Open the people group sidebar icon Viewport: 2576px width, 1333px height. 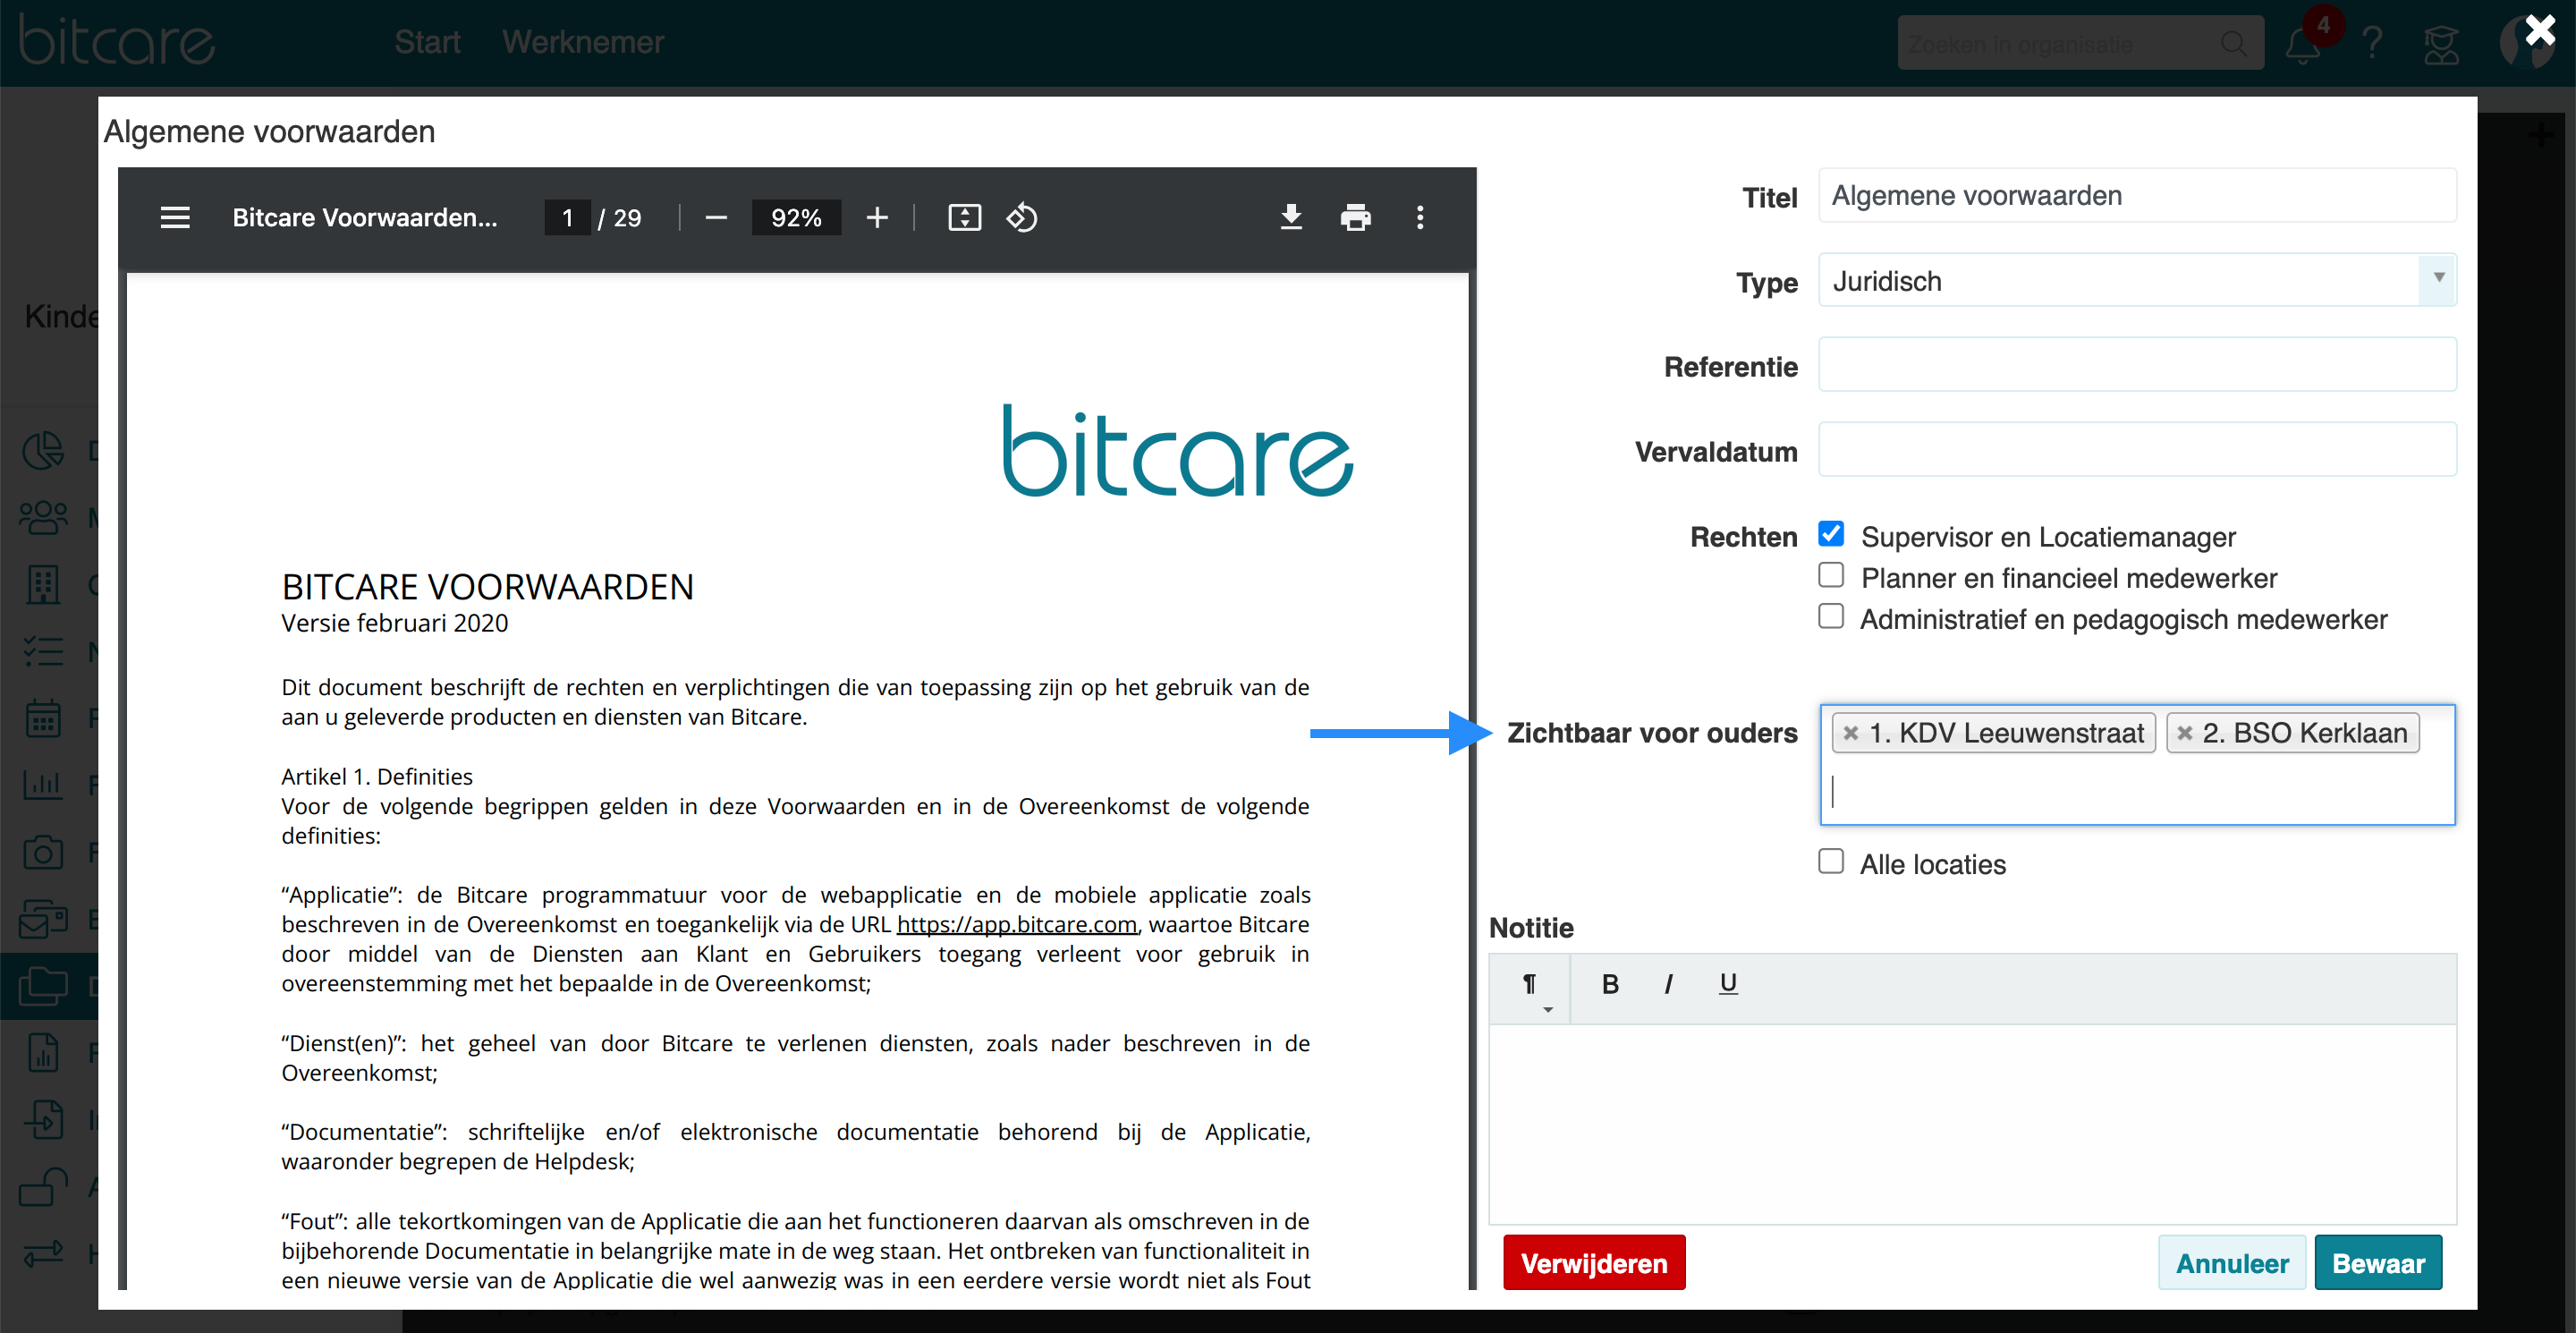43,517
